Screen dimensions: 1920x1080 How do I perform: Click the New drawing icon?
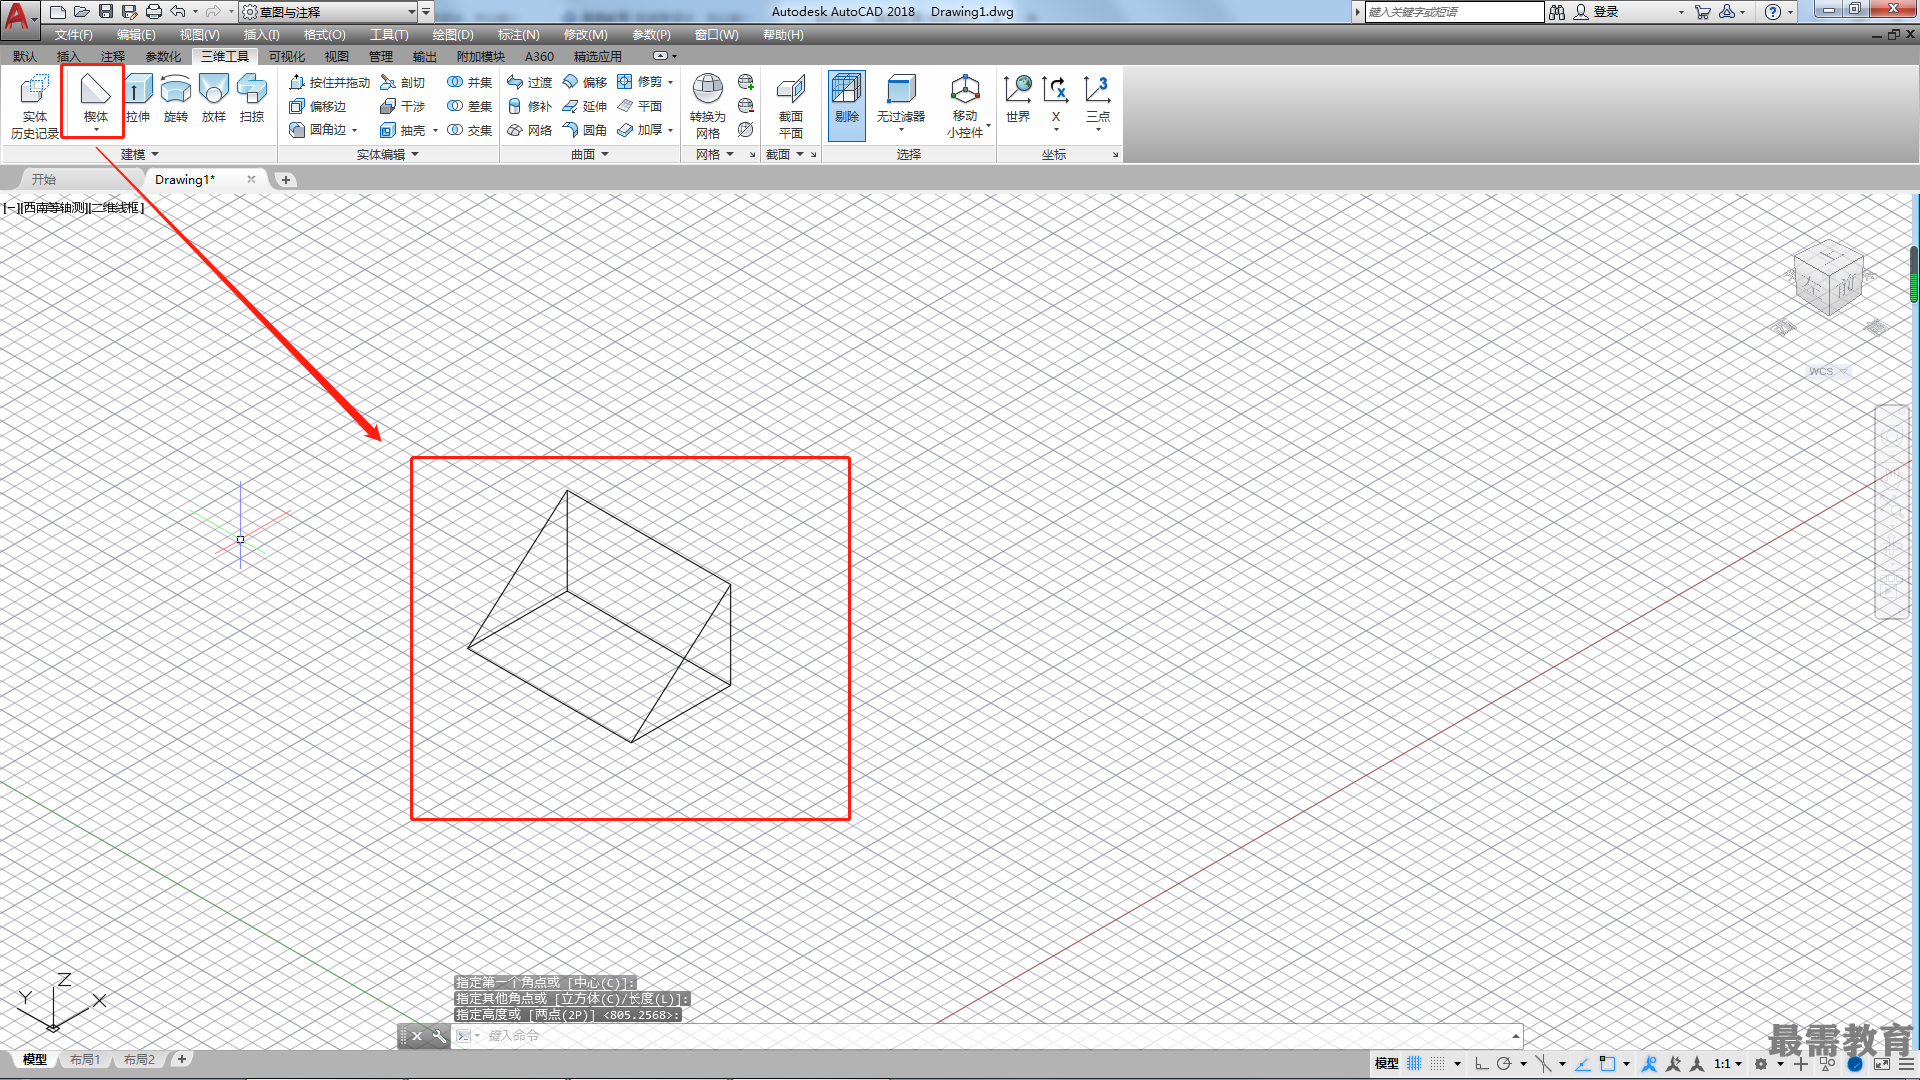coord(57,12)
